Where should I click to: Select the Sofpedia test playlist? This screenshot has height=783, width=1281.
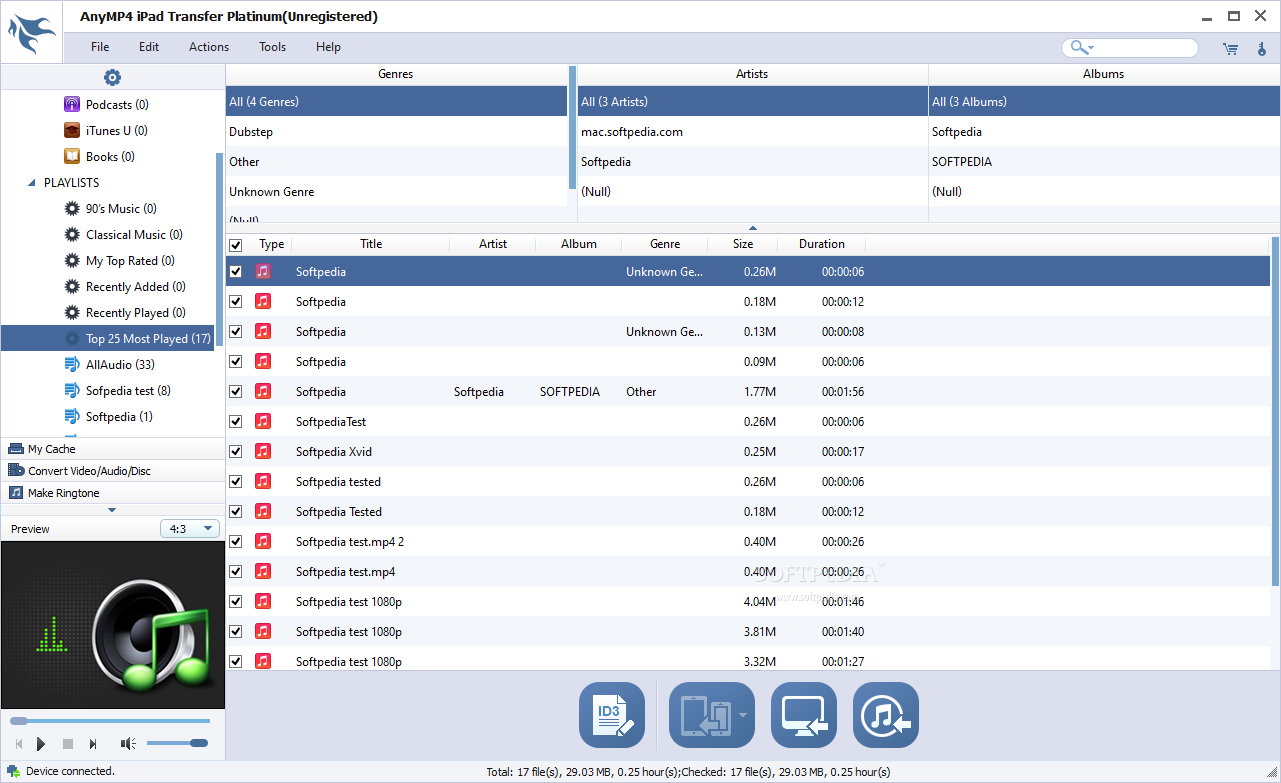128,390
